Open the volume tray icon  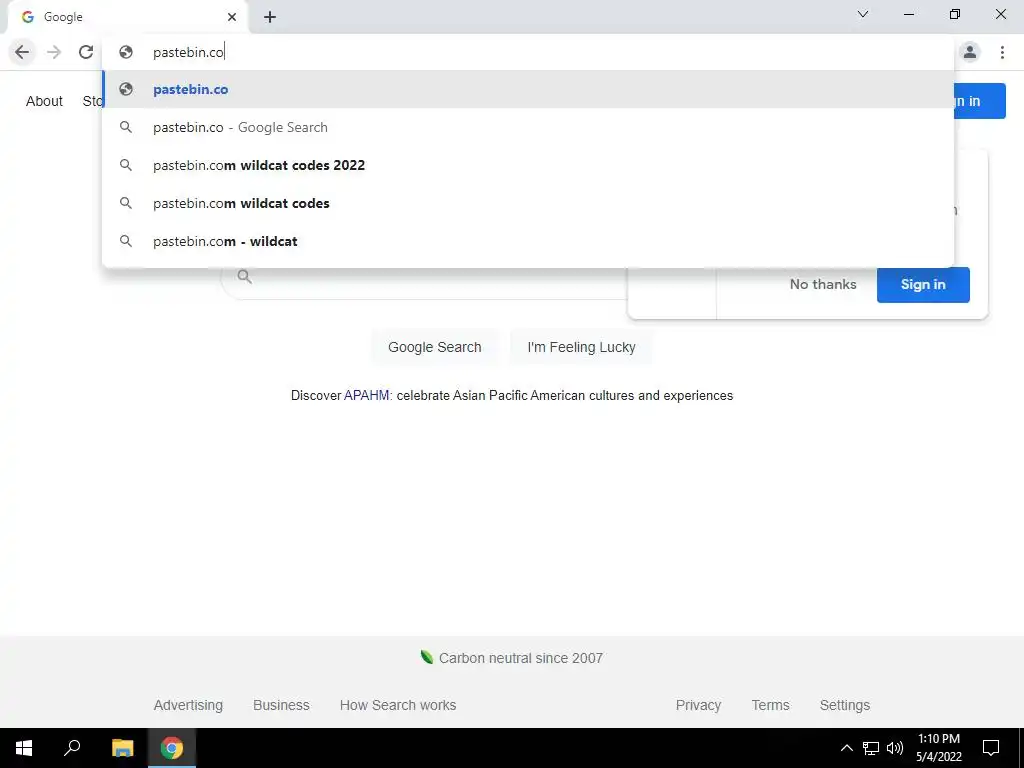click(895, 748)
